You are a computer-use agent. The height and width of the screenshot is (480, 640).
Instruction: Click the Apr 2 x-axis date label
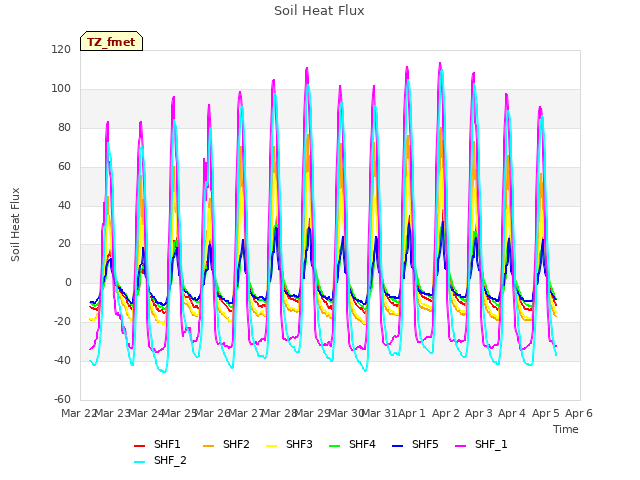click(446, 413)
